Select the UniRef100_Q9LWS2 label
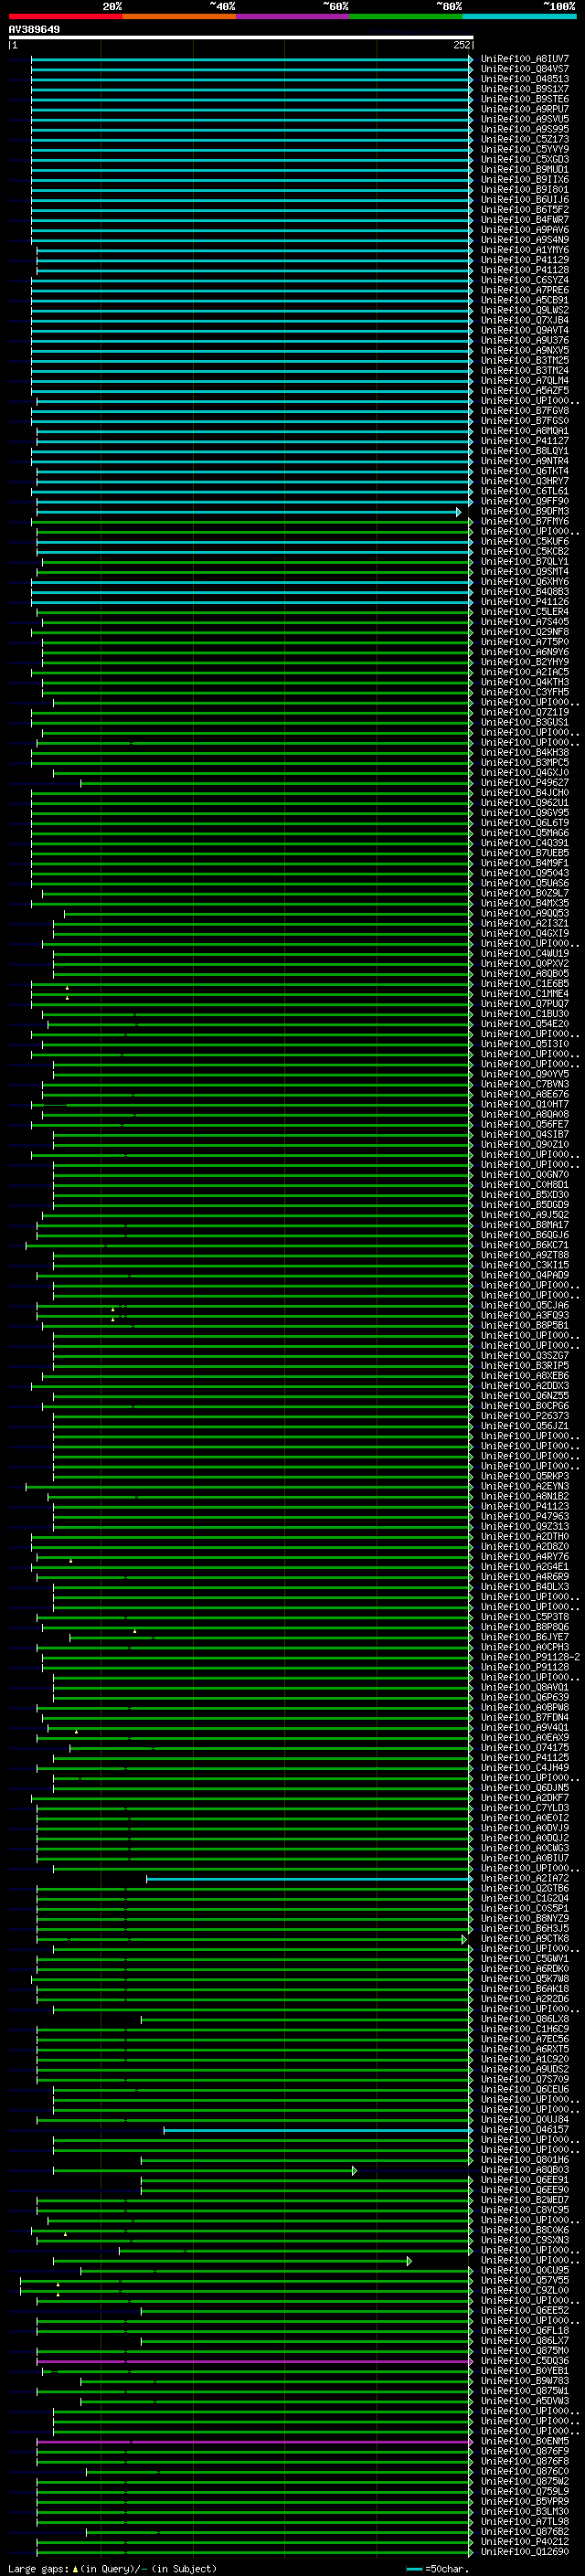The width and height of the screenshot is (585, 2576). coord(524,310)
